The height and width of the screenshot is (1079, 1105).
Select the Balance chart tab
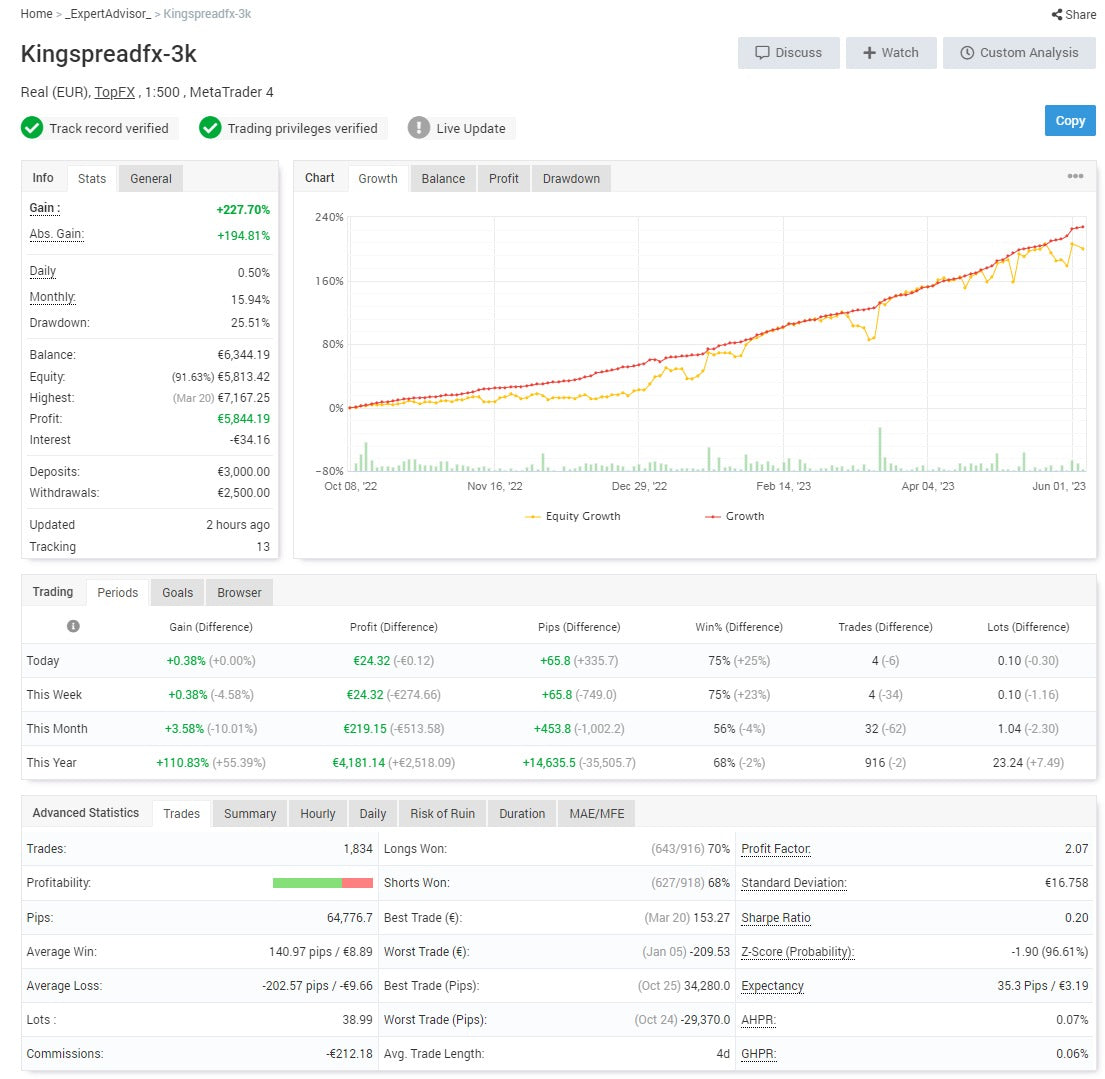pos(443,178)
